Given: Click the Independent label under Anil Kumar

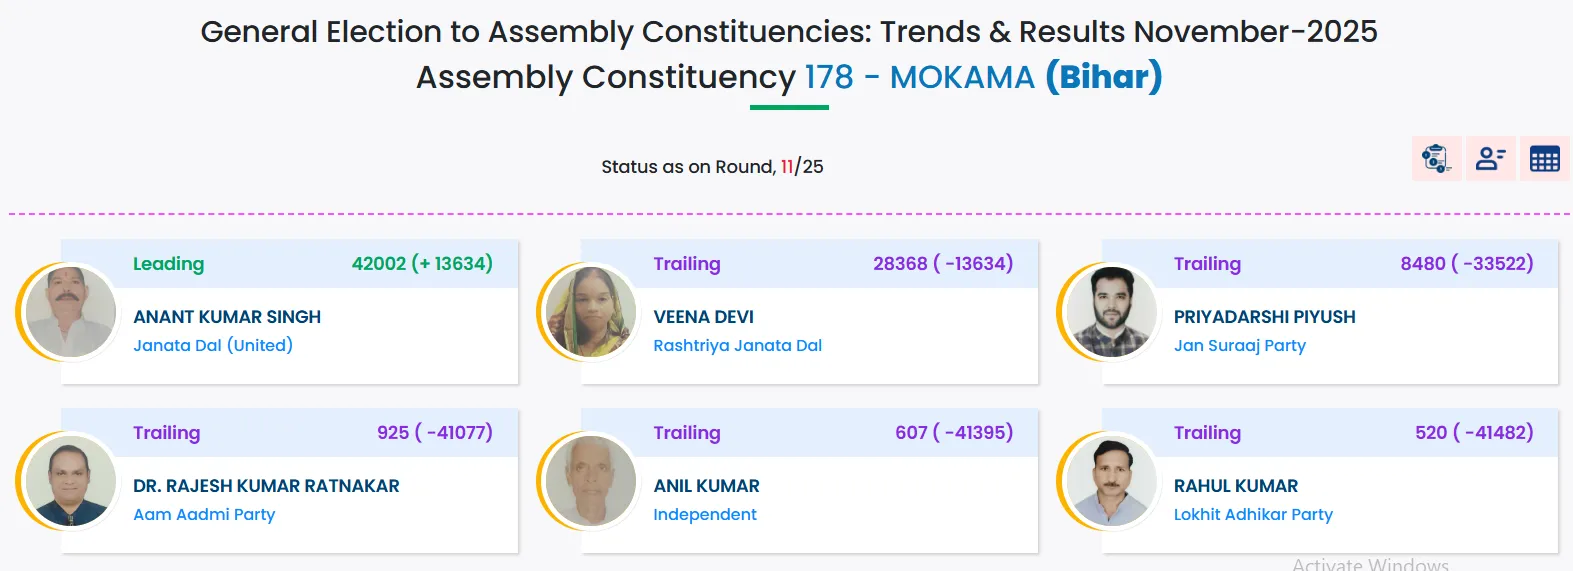Looking at the screenshot, I should (x=704, y=514).
